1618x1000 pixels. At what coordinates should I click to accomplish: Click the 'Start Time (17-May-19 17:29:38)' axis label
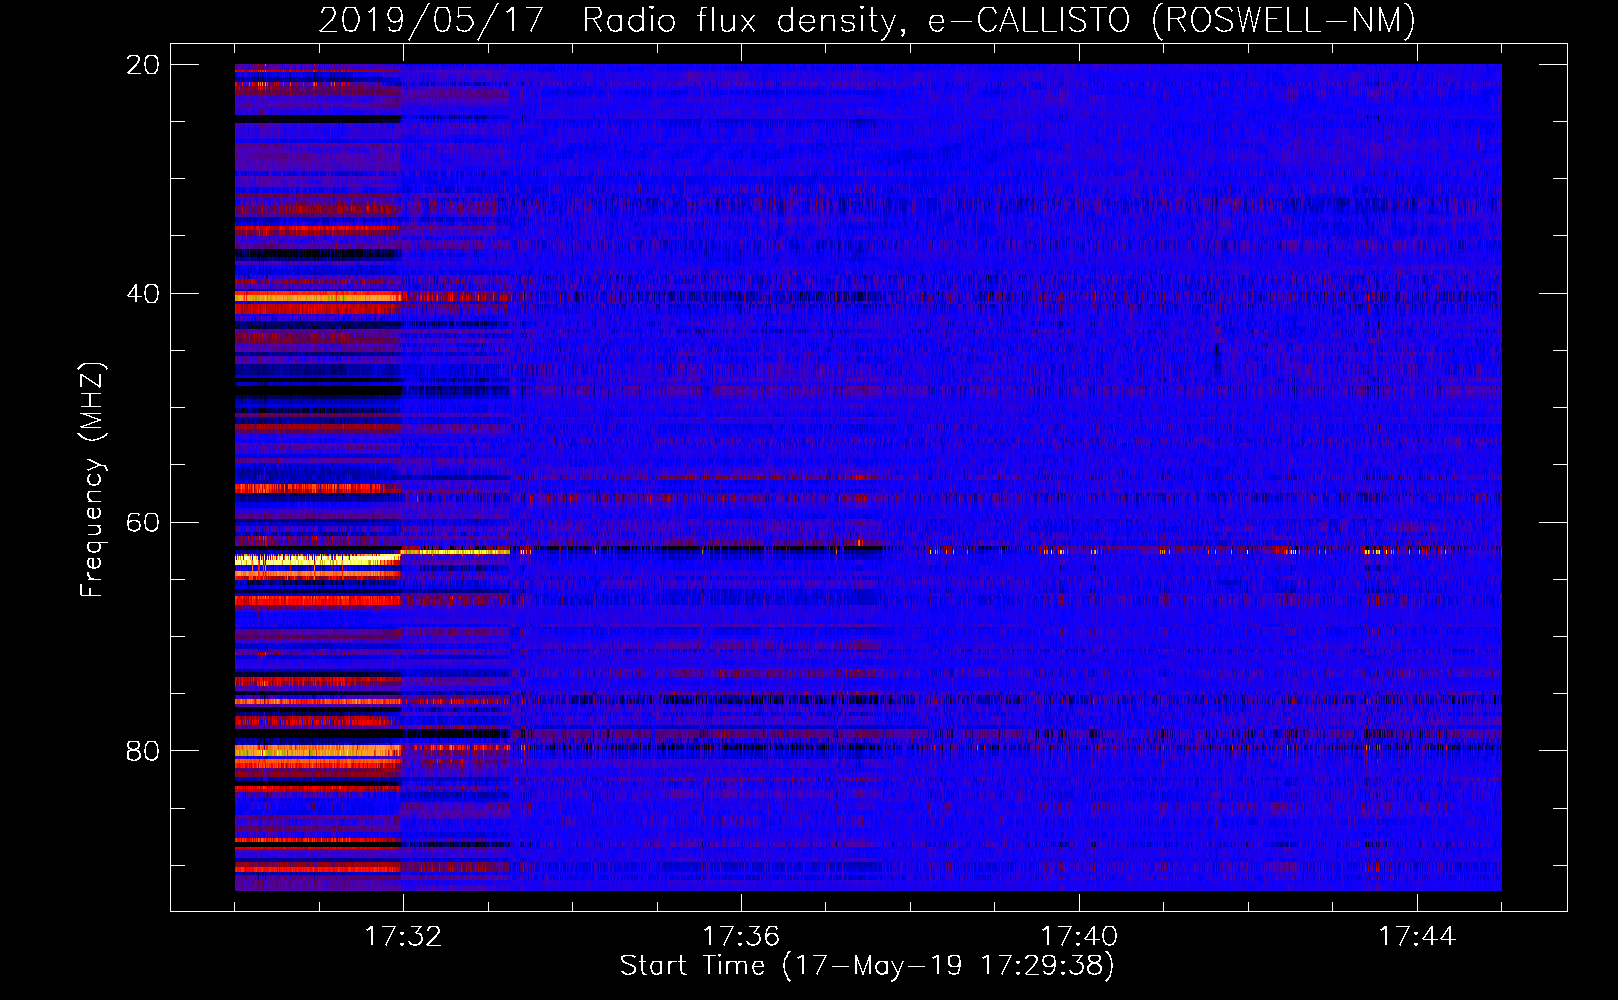pyautogui.click(x=867, y=966)
